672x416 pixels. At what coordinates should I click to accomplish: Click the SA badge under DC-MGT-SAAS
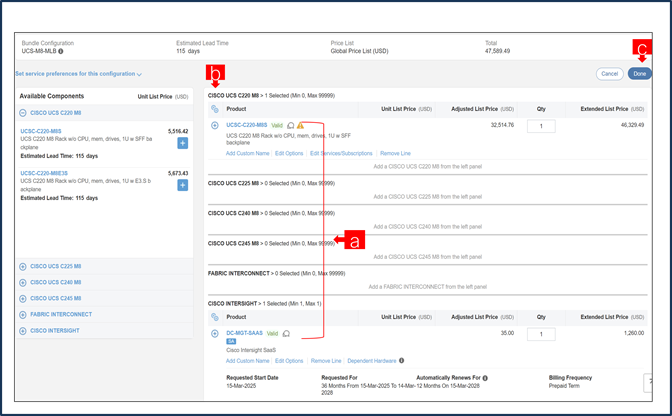[231, 341]
